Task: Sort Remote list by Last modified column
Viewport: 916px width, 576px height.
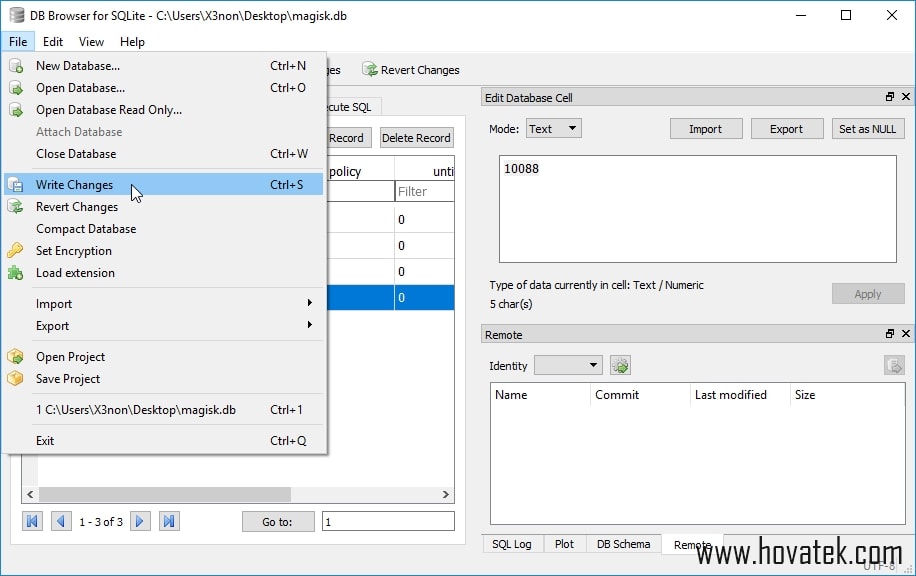Action: pyautogui.click(x=740, y=395)
